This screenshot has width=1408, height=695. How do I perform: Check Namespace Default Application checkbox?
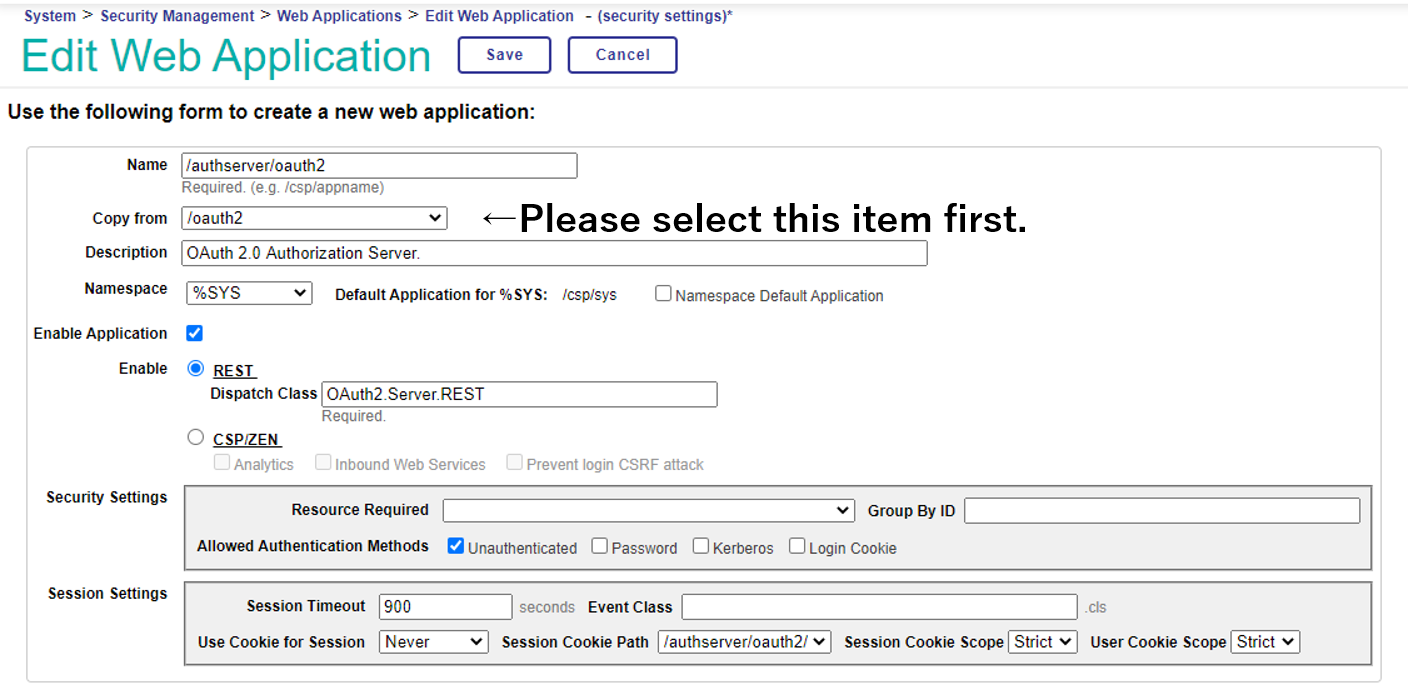pos(663,294)
